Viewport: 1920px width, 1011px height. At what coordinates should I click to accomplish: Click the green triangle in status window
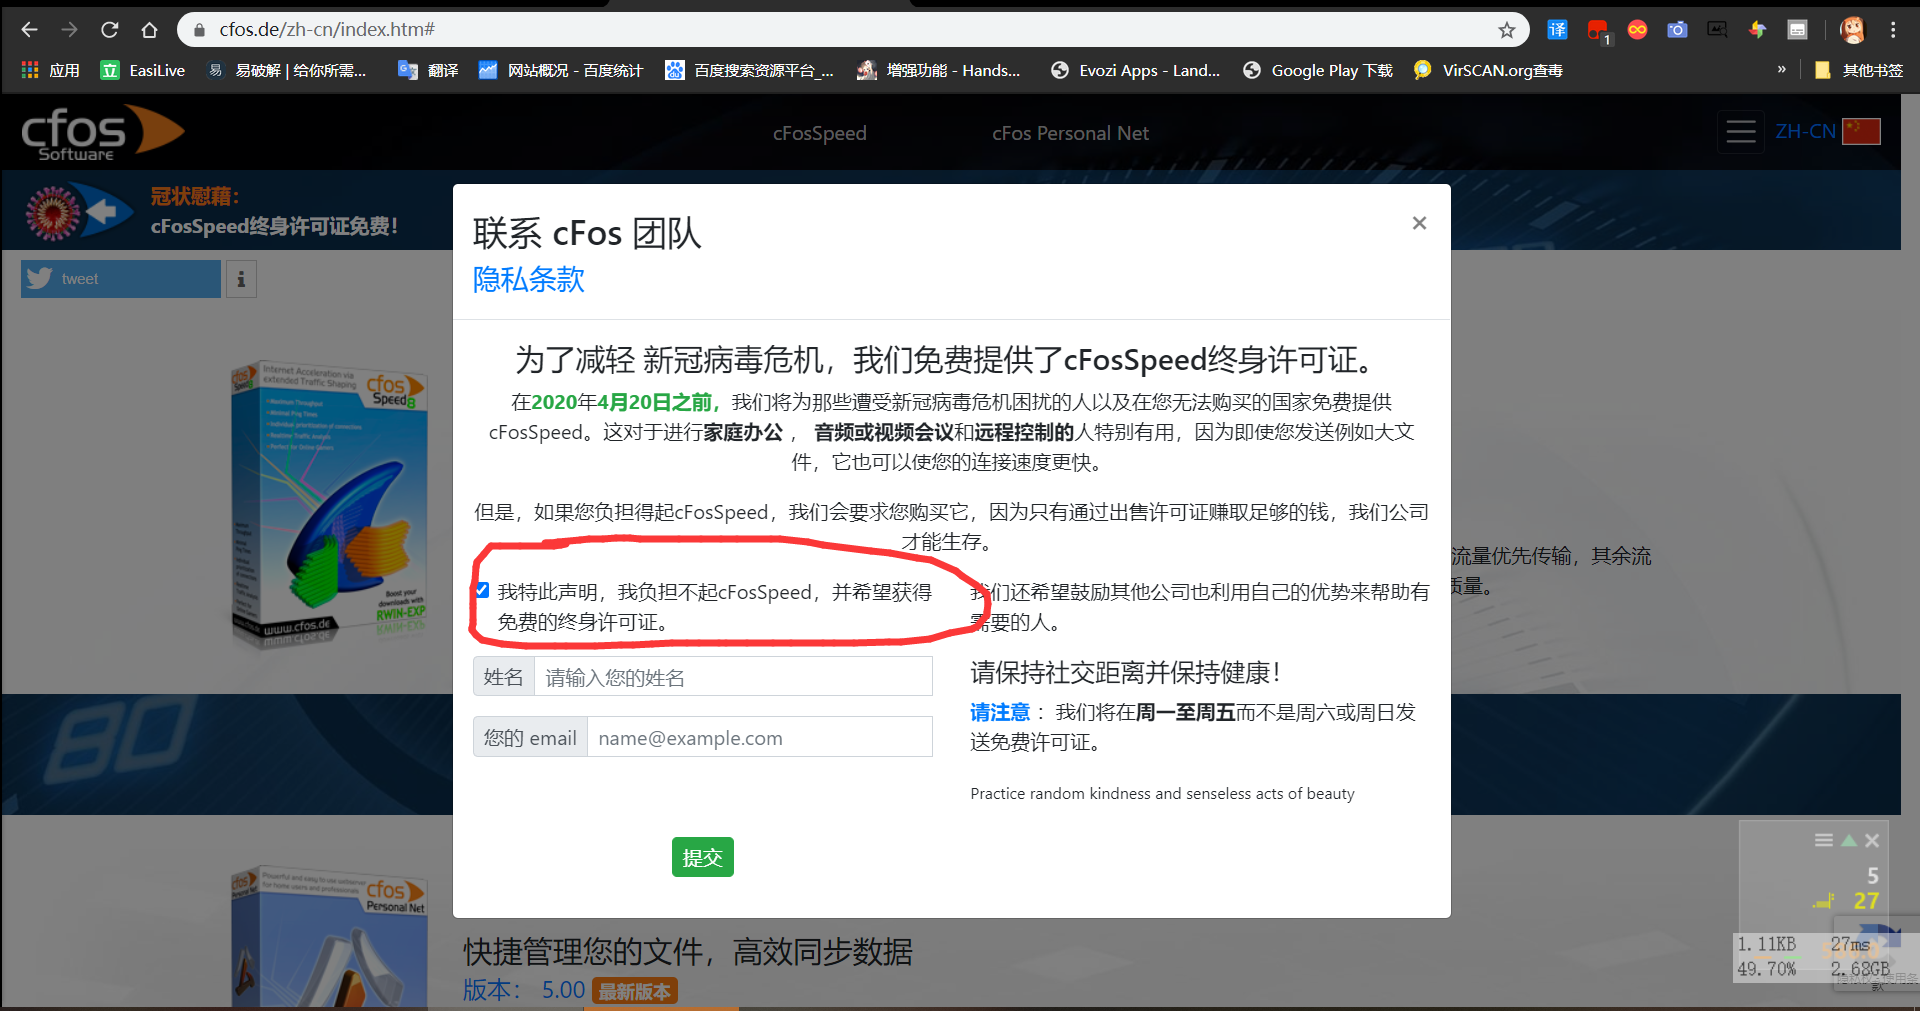click(x=1849, y=841)
